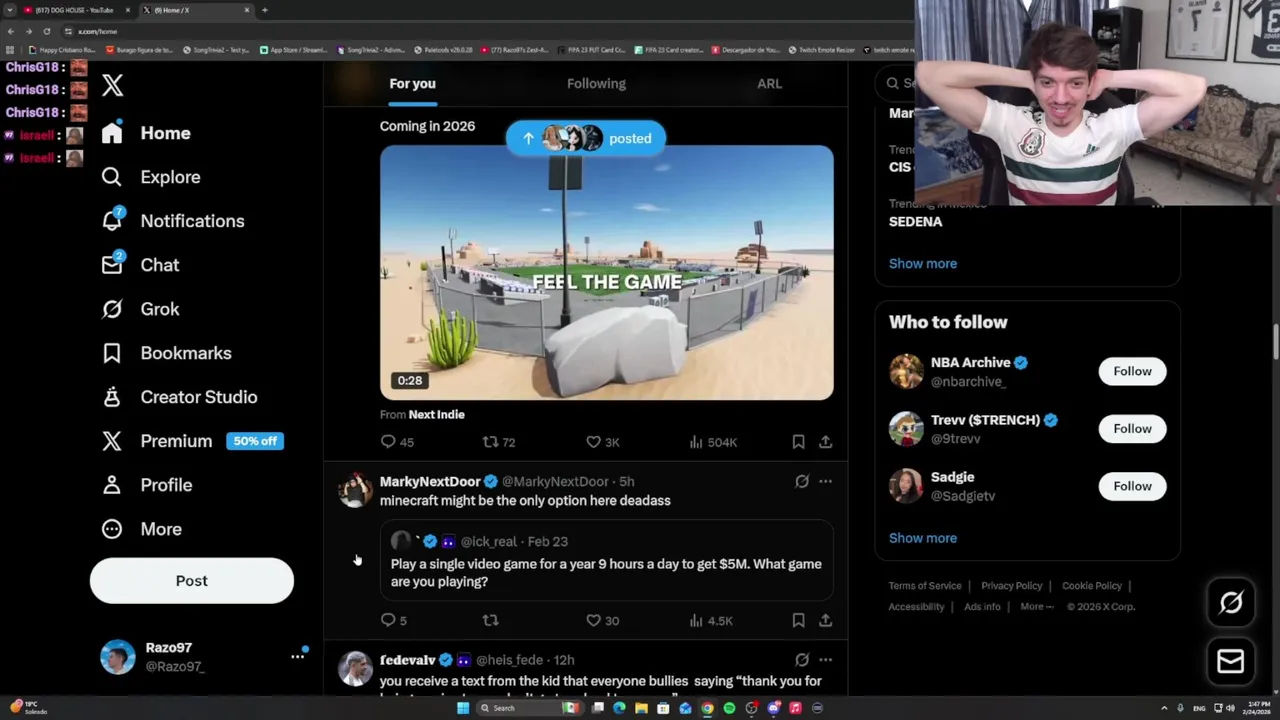Open the Cookie Policy link
This screenshot has height=720, width=1280.
point(1091,586)
